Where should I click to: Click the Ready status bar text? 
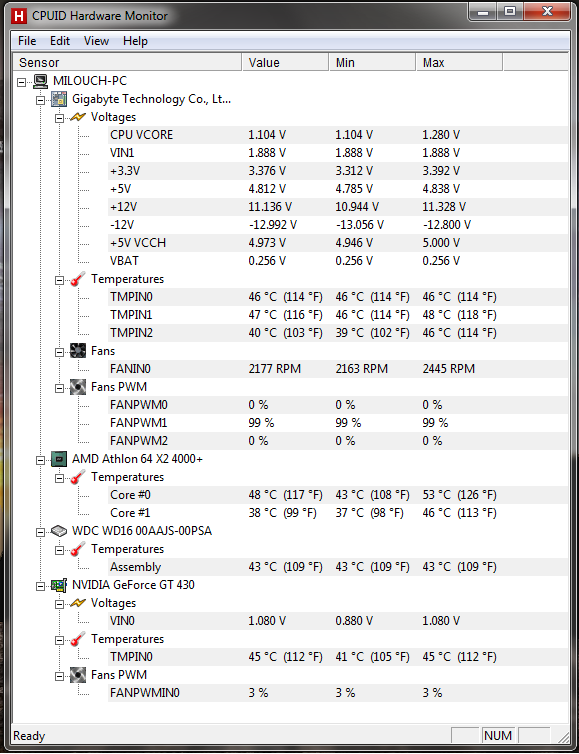coord(29,736)
